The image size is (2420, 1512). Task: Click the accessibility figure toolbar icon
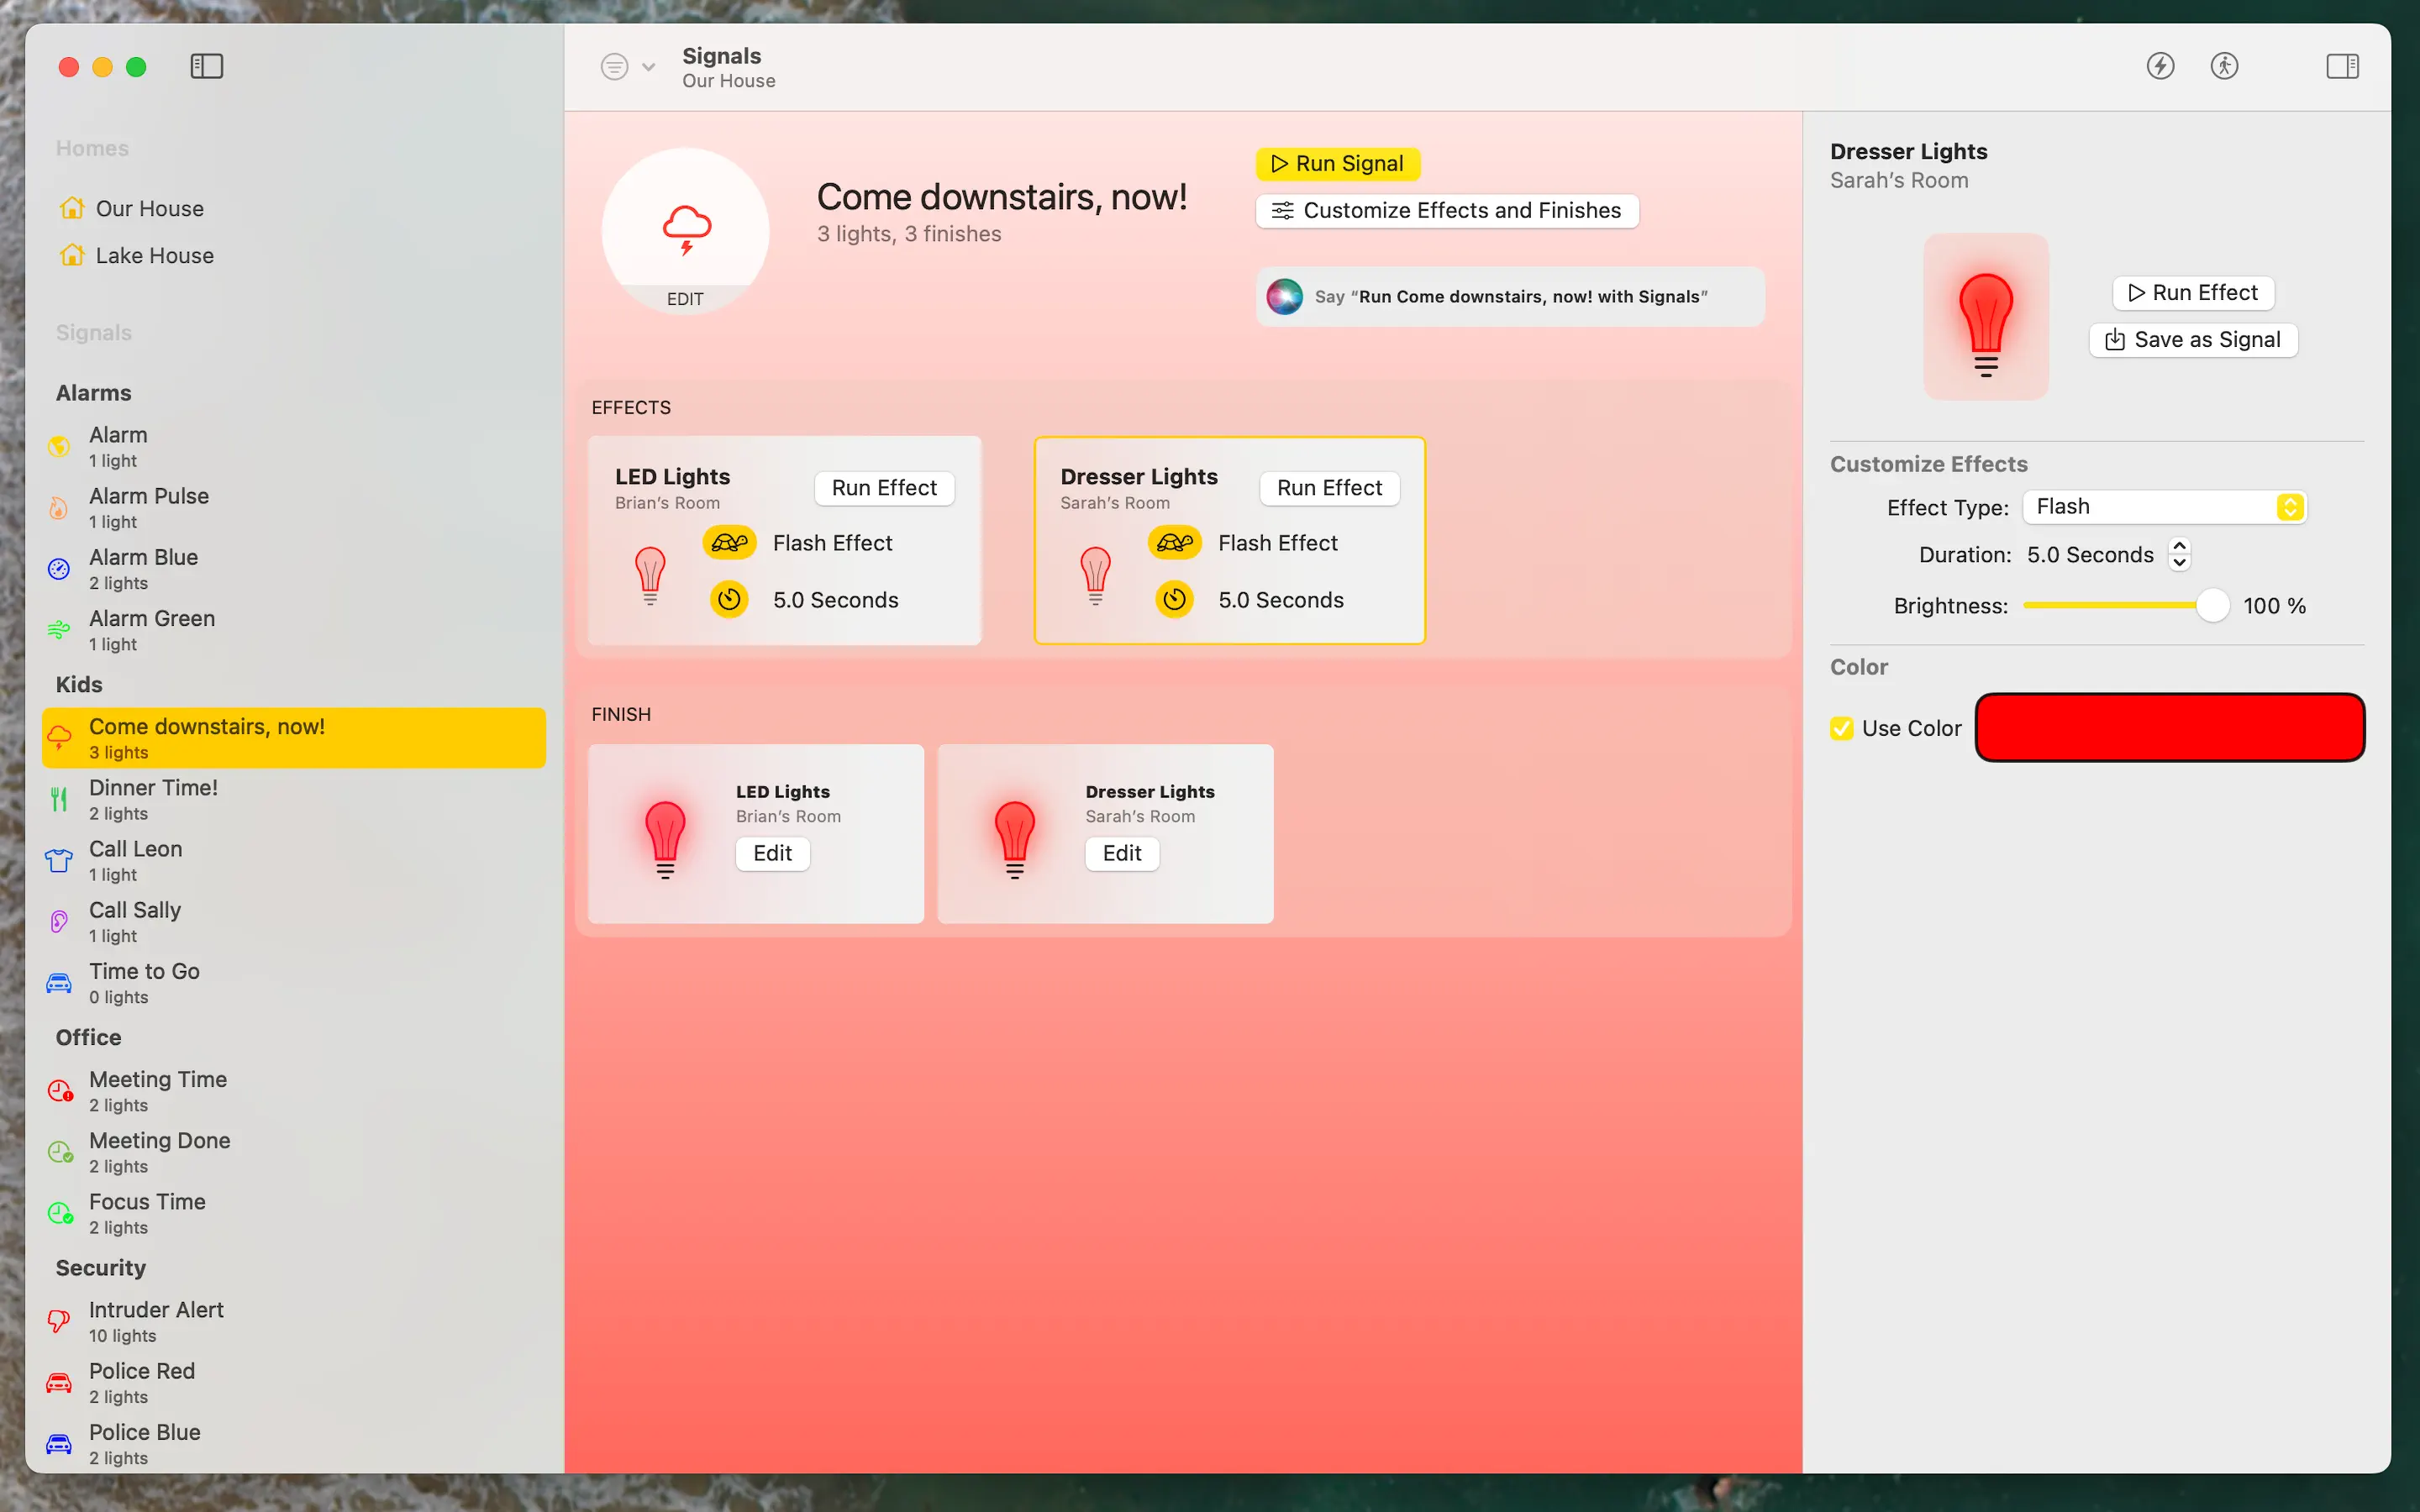point(2224,66)
